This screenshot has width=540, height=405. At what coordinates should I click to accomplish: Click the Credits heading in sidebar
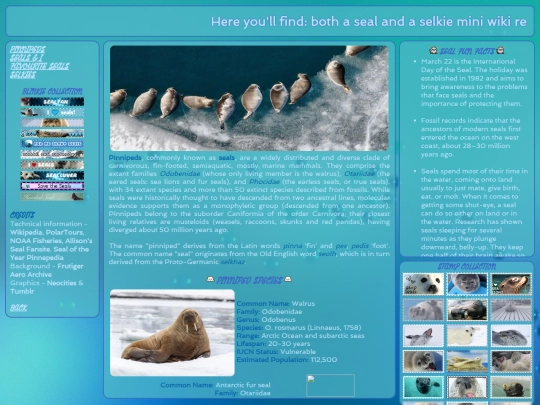(22, 215)
